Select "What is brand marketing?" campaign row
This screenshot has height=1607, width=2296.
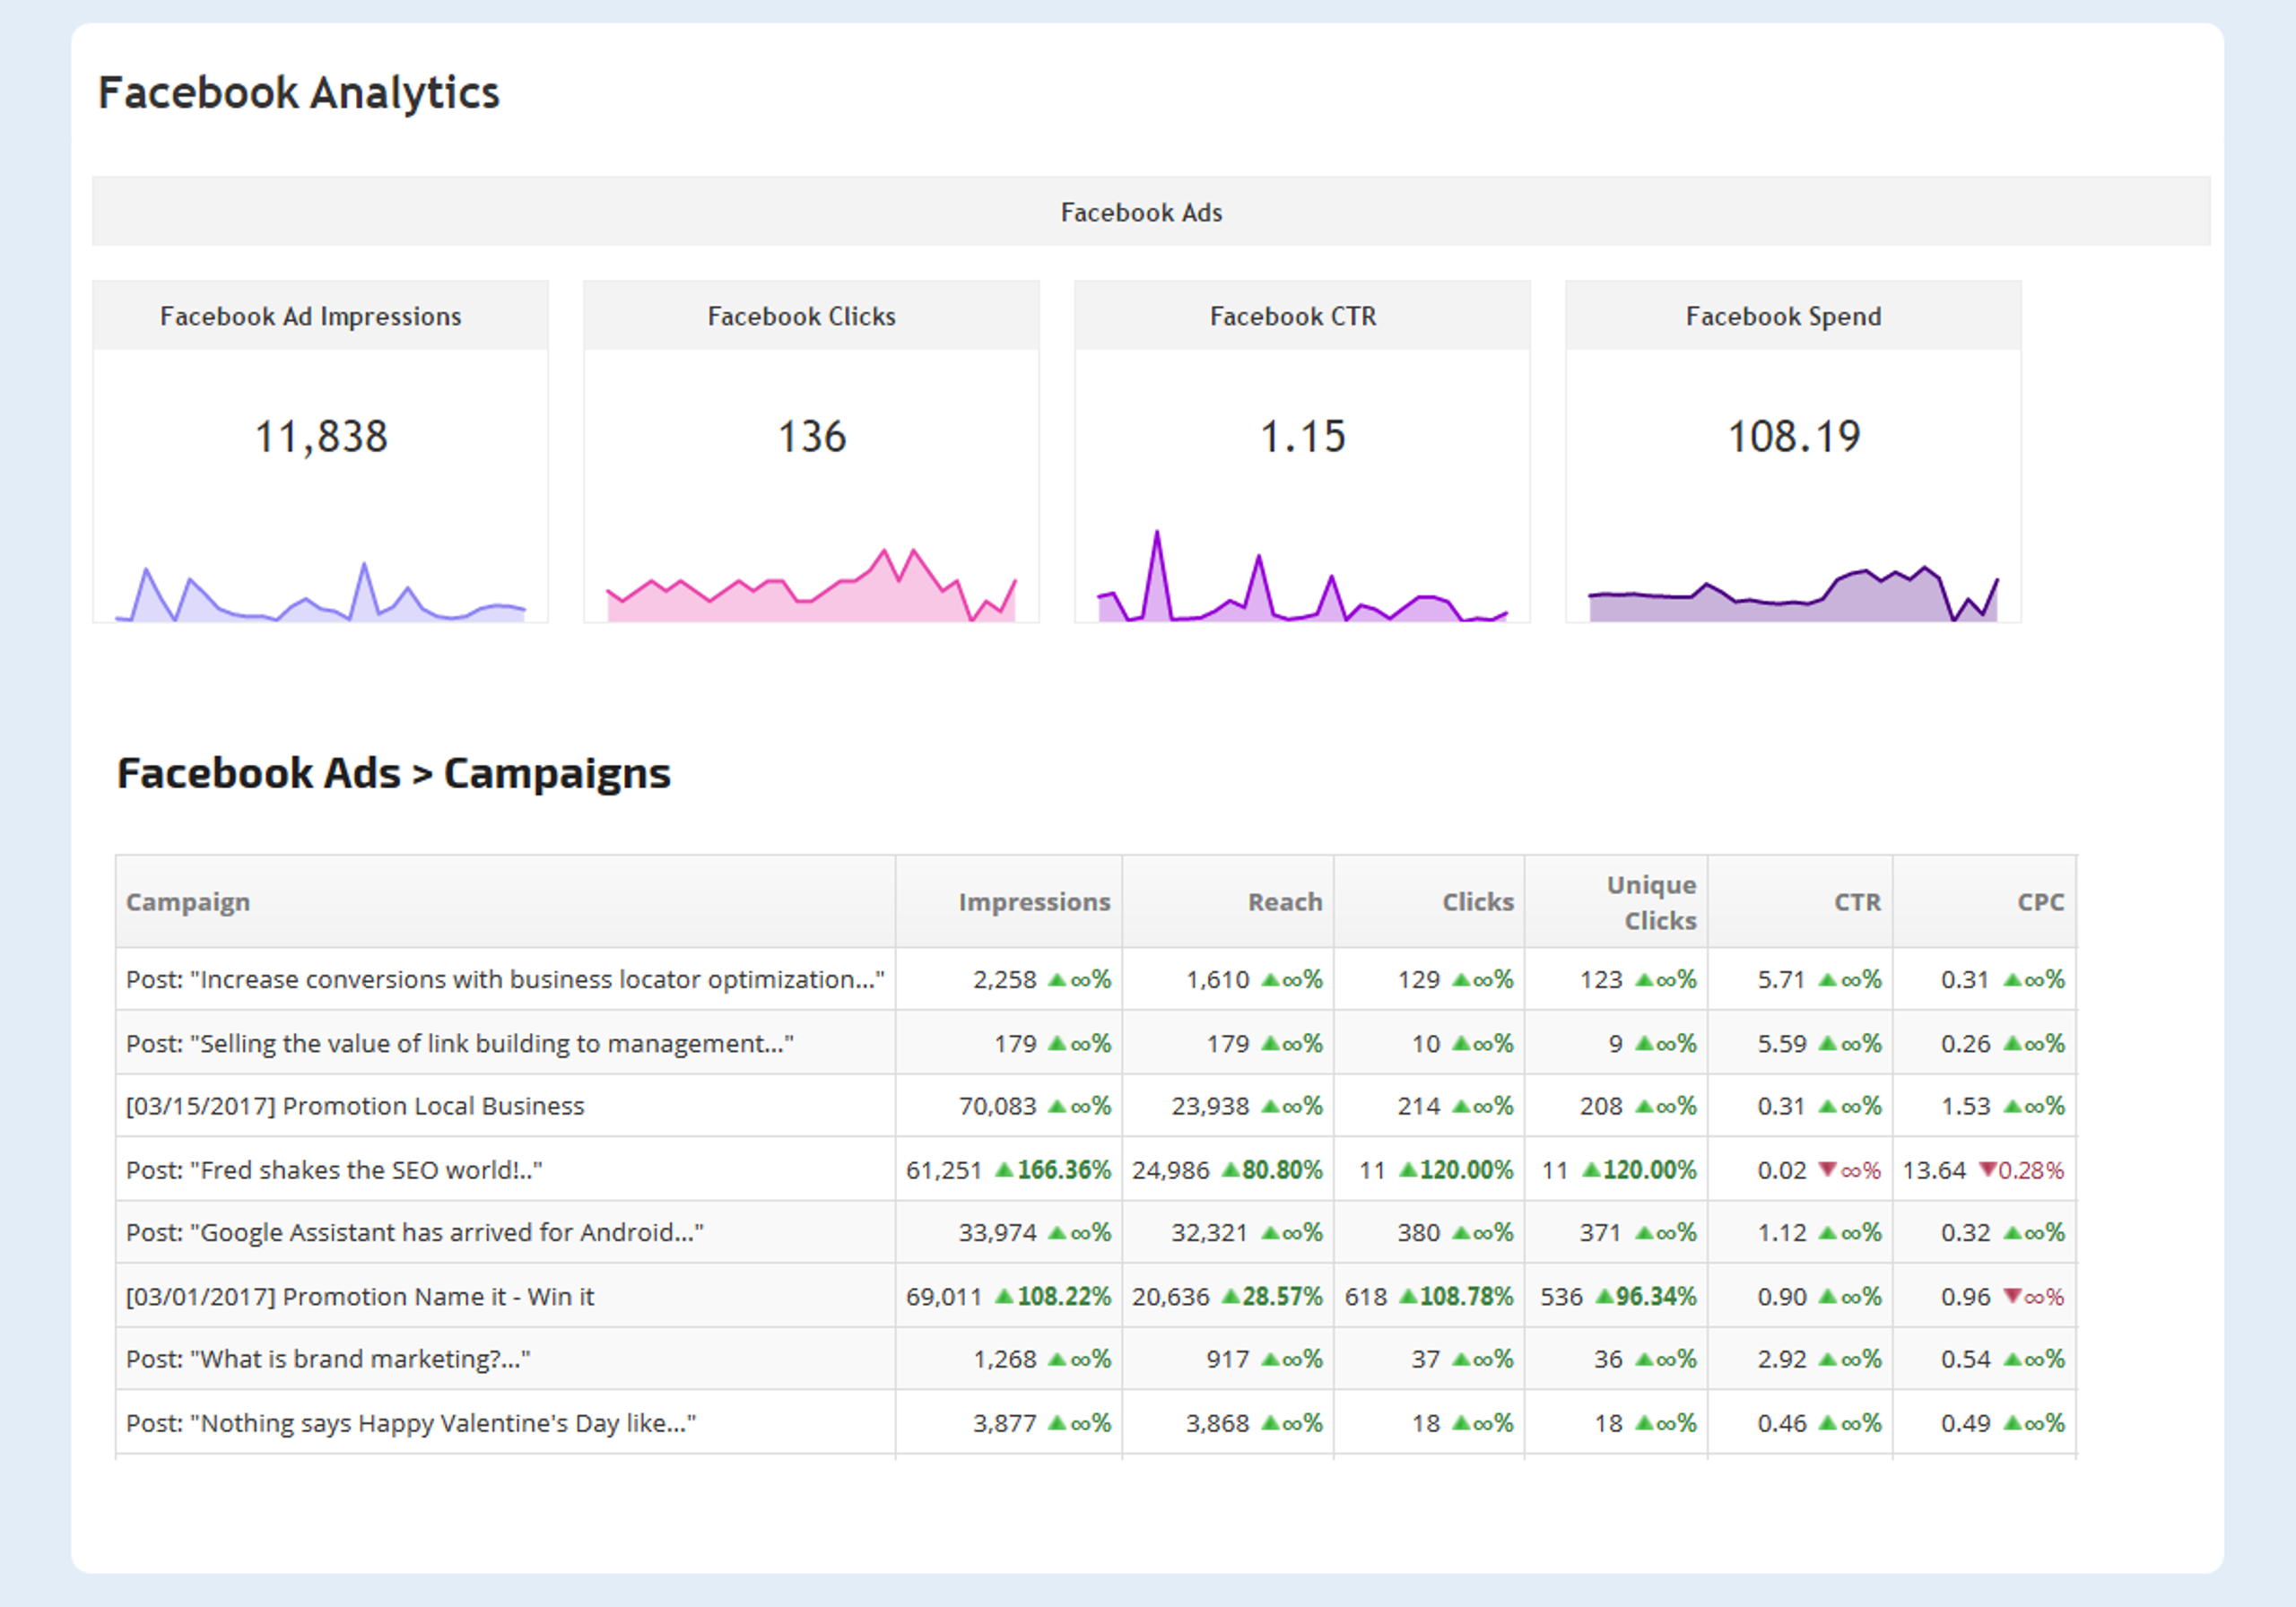(x=327, y=1359)
